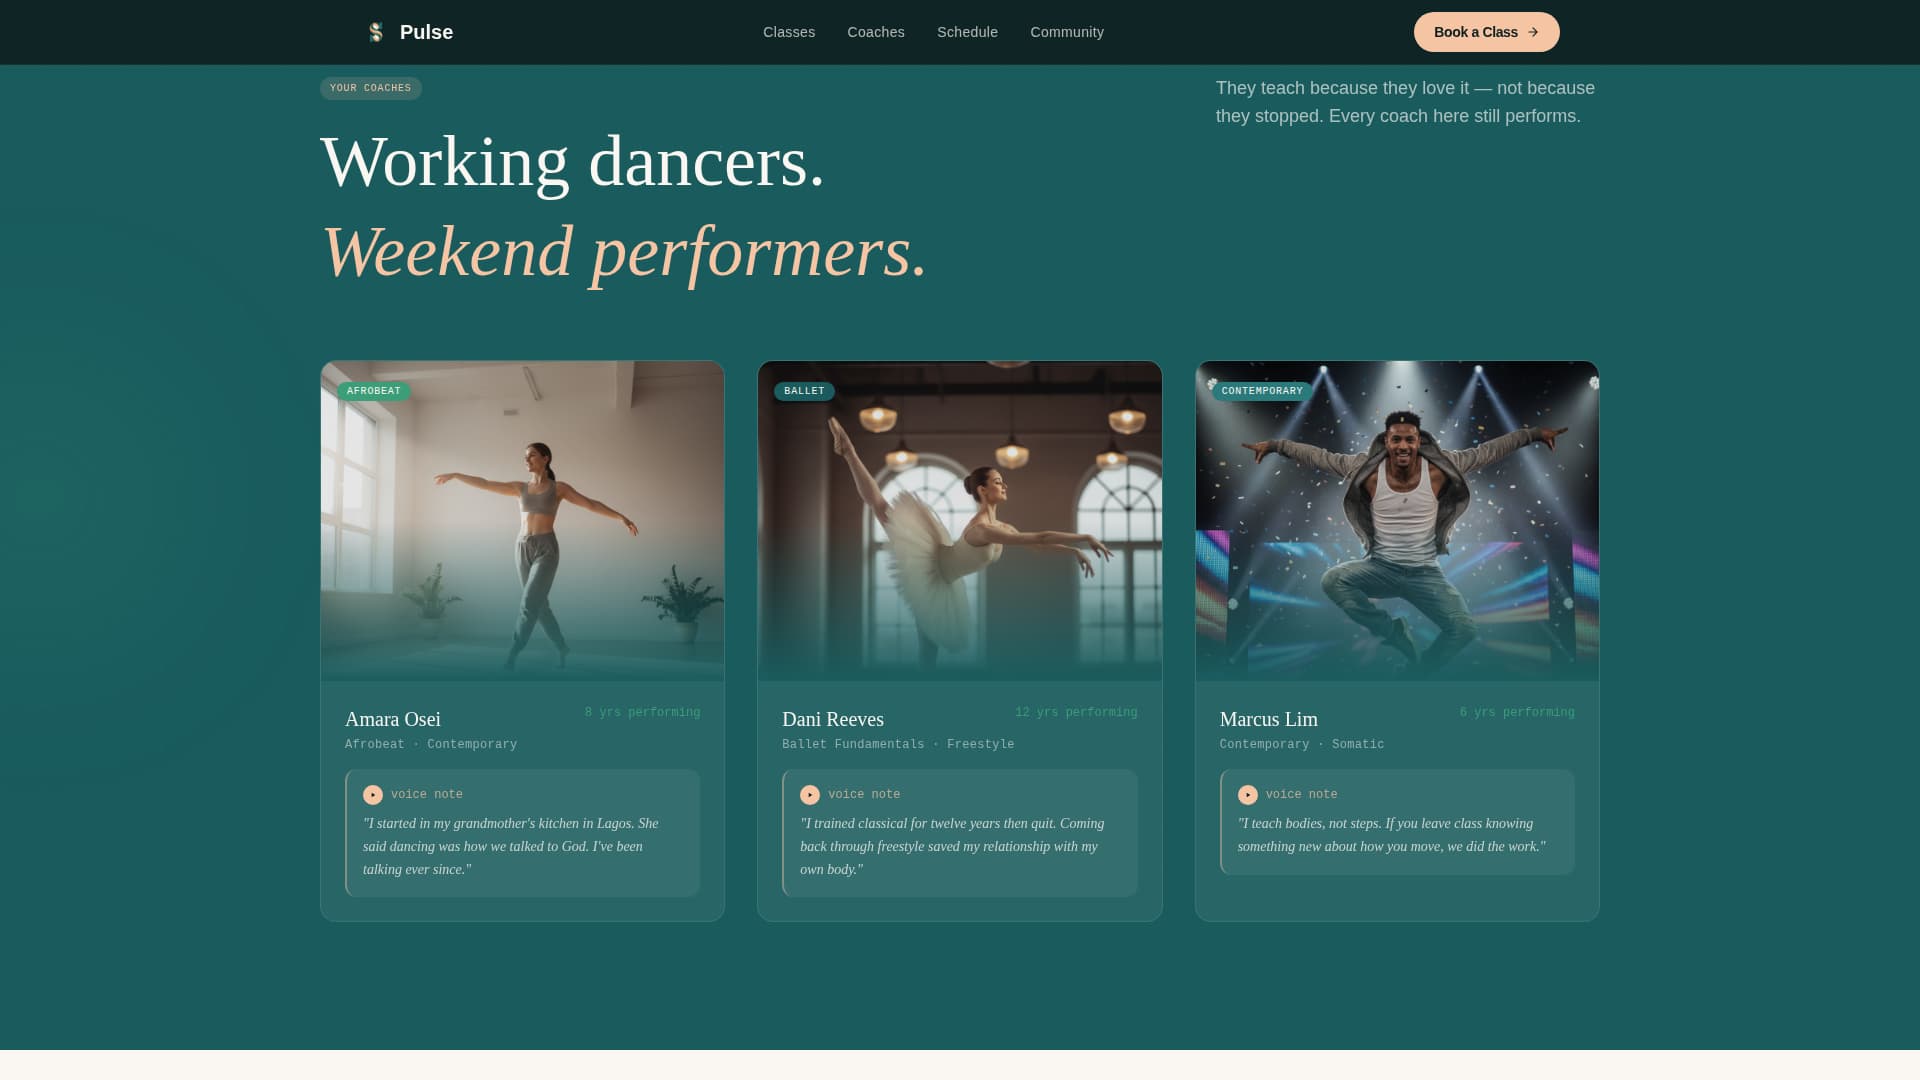Viewport: 1920px width, 1080px height.
Task: Navigate to the Community page
Action: pyautogui.click(x=1067, y=32)
